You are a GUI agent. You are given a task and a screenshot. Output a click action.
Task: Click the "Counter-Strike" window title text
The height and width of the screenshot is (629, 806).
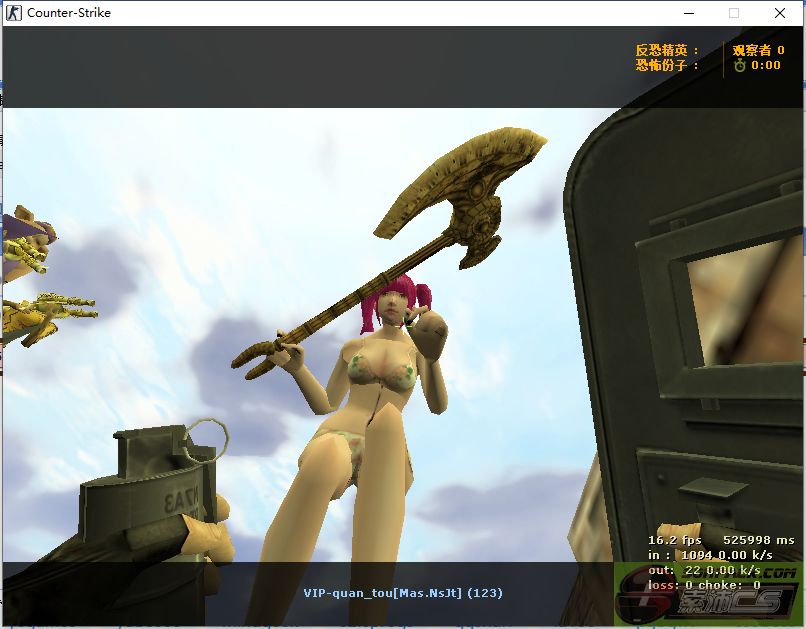coord(69,13)
